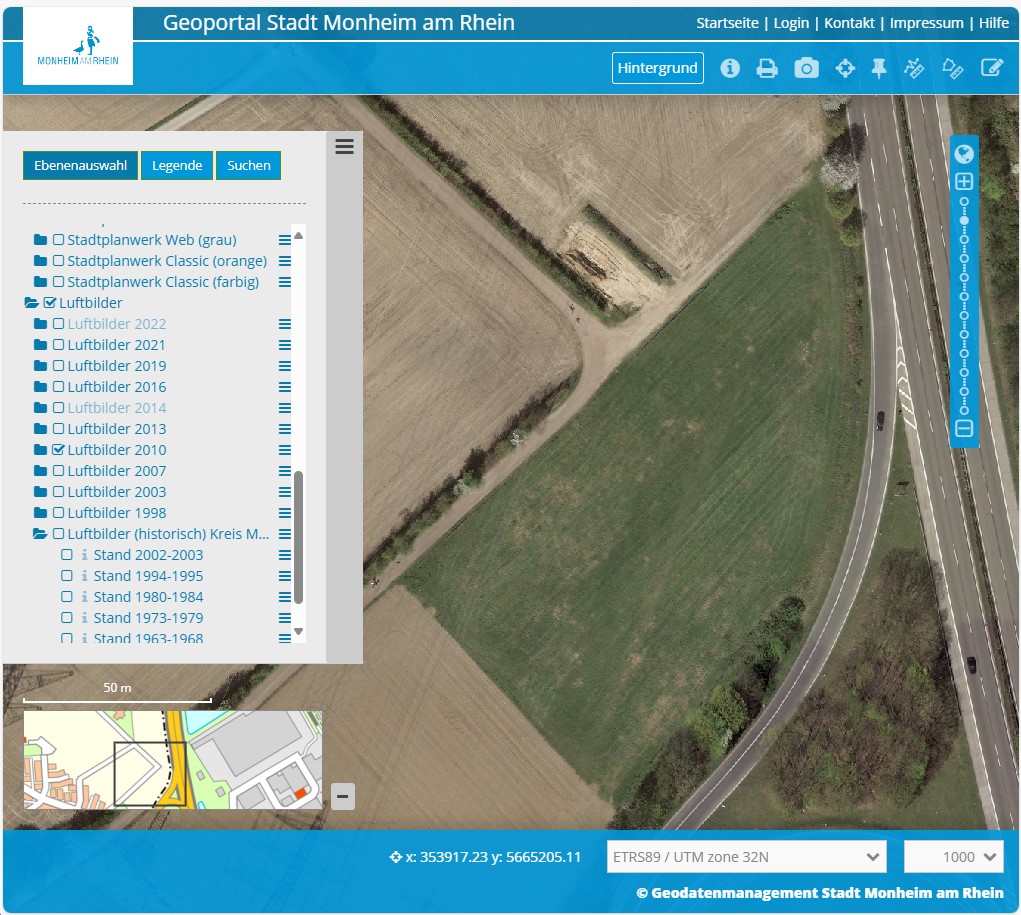
Task: Click the crosshair coordinate icon in the toolbar
Action: coord(845,68)
